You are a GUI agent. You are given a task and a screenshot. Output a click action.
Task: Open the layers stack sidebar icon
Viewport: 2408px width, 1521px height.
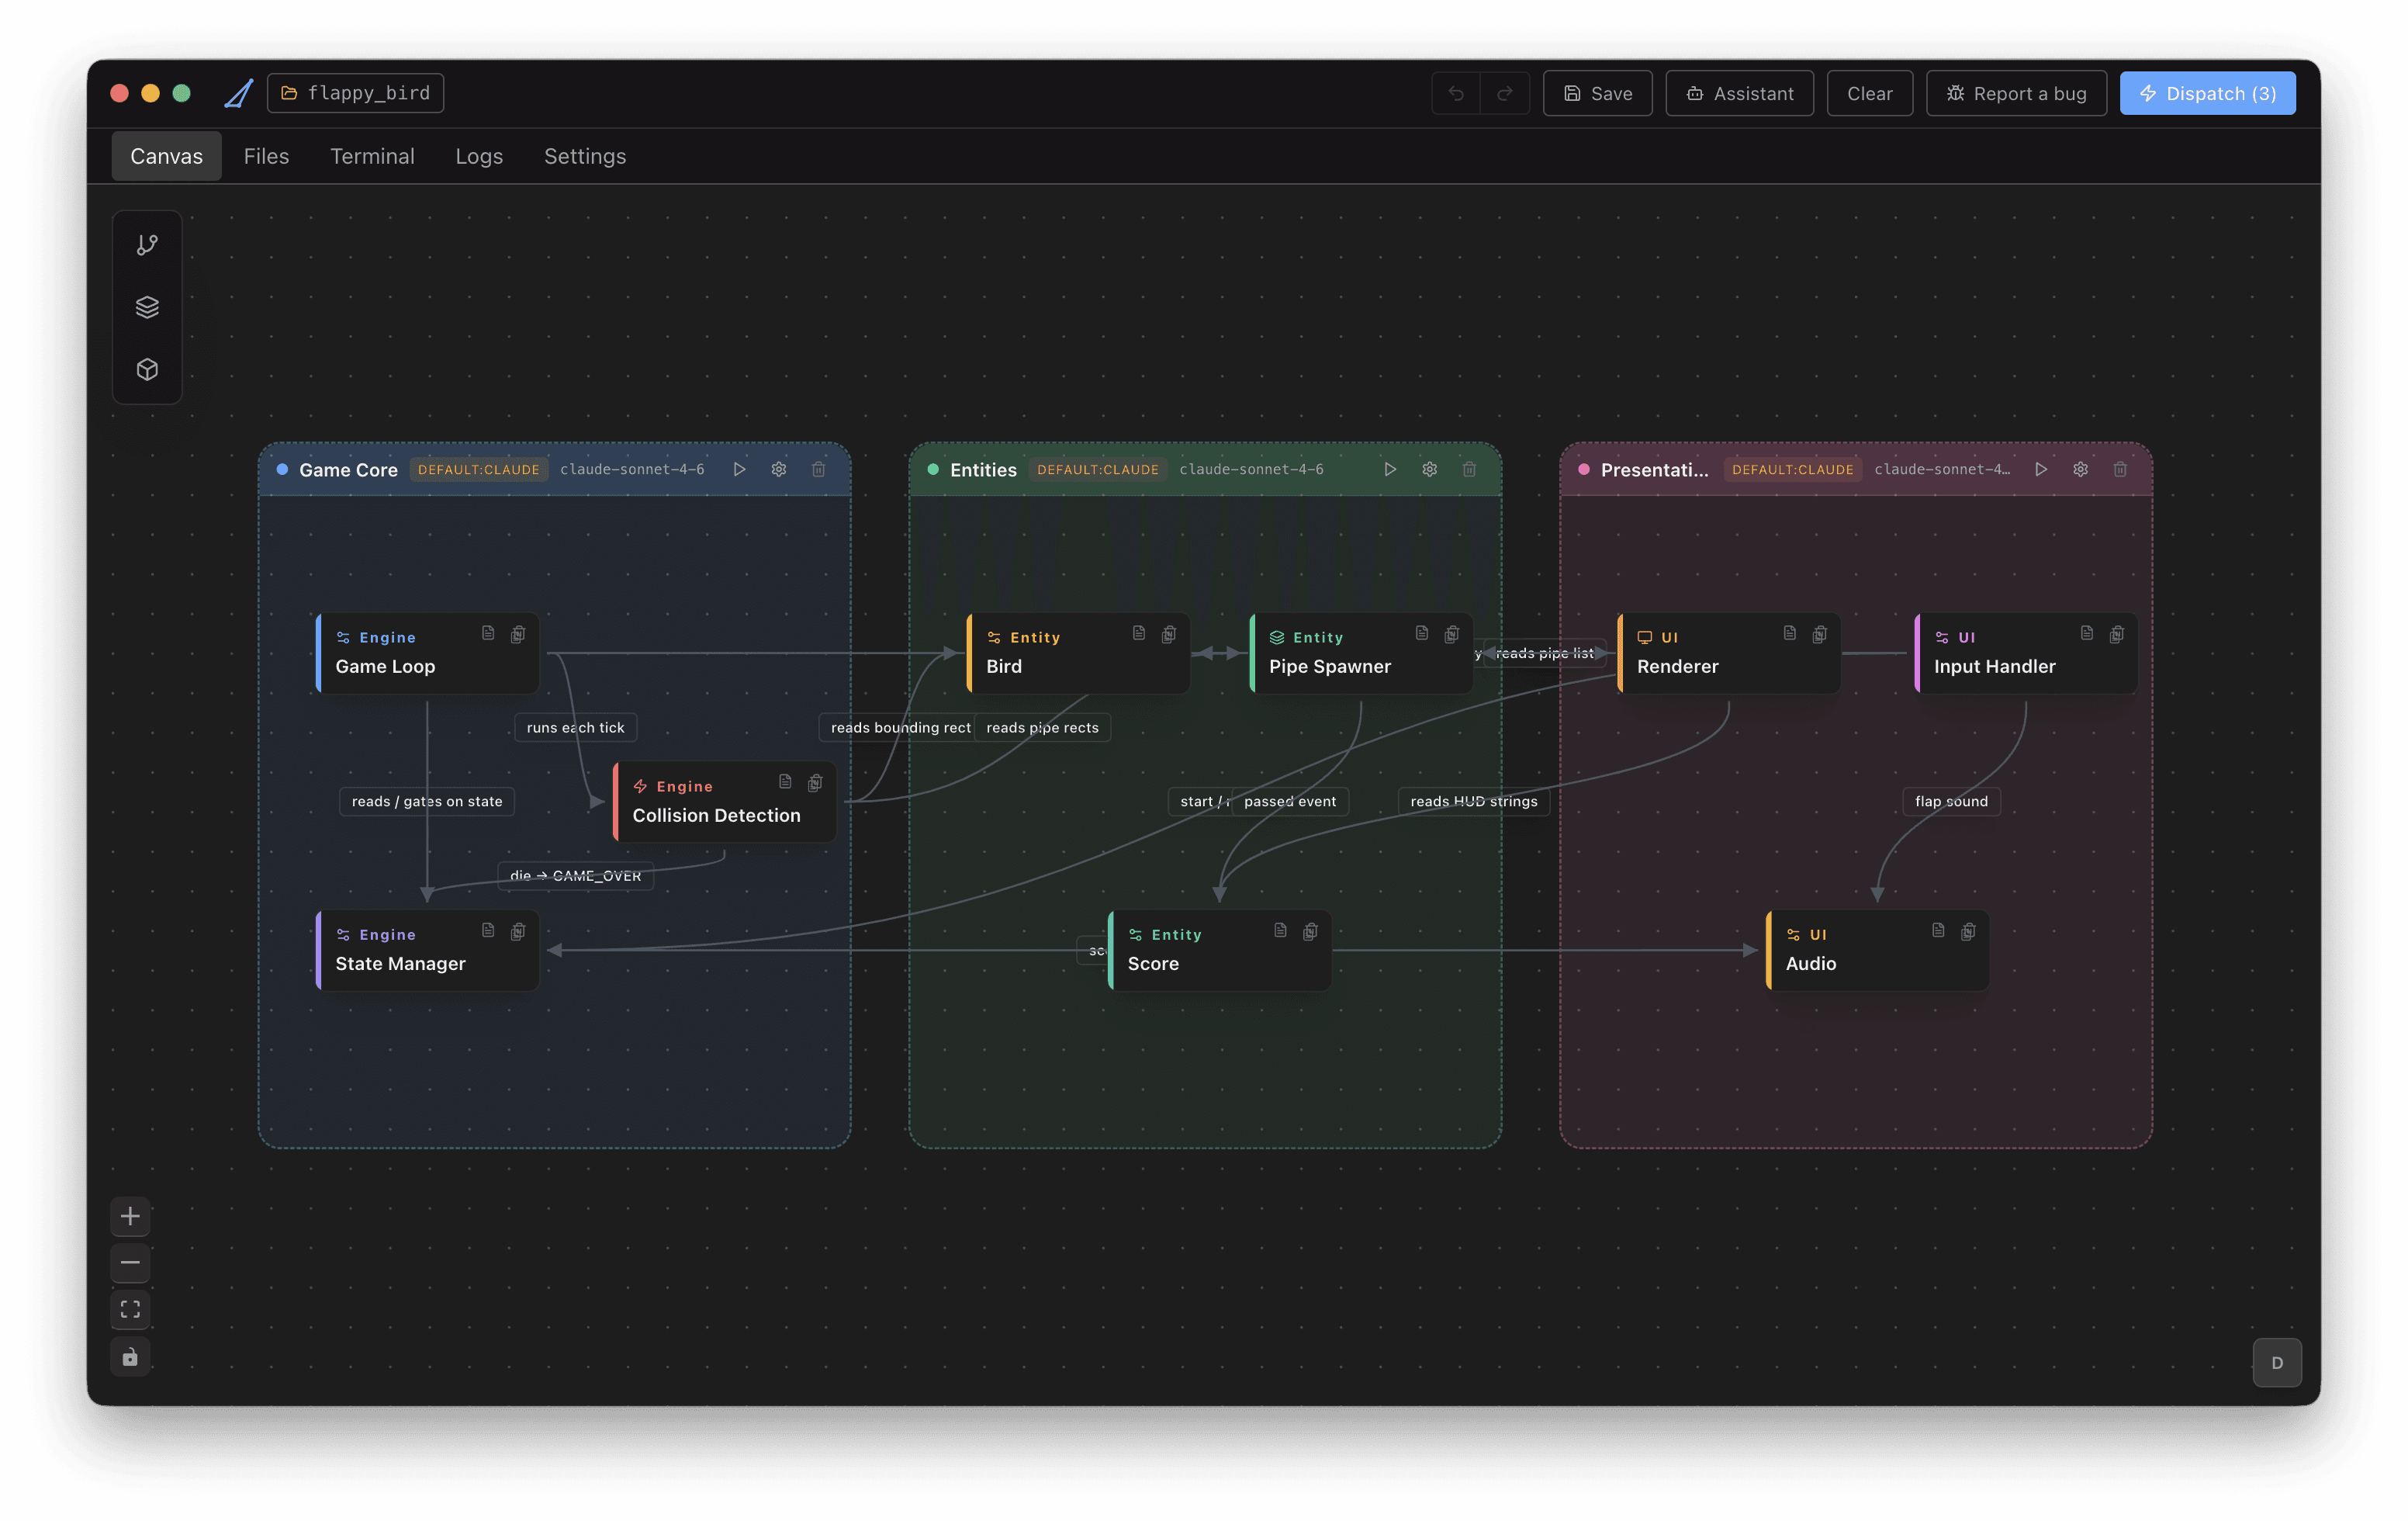click(147, 307)
